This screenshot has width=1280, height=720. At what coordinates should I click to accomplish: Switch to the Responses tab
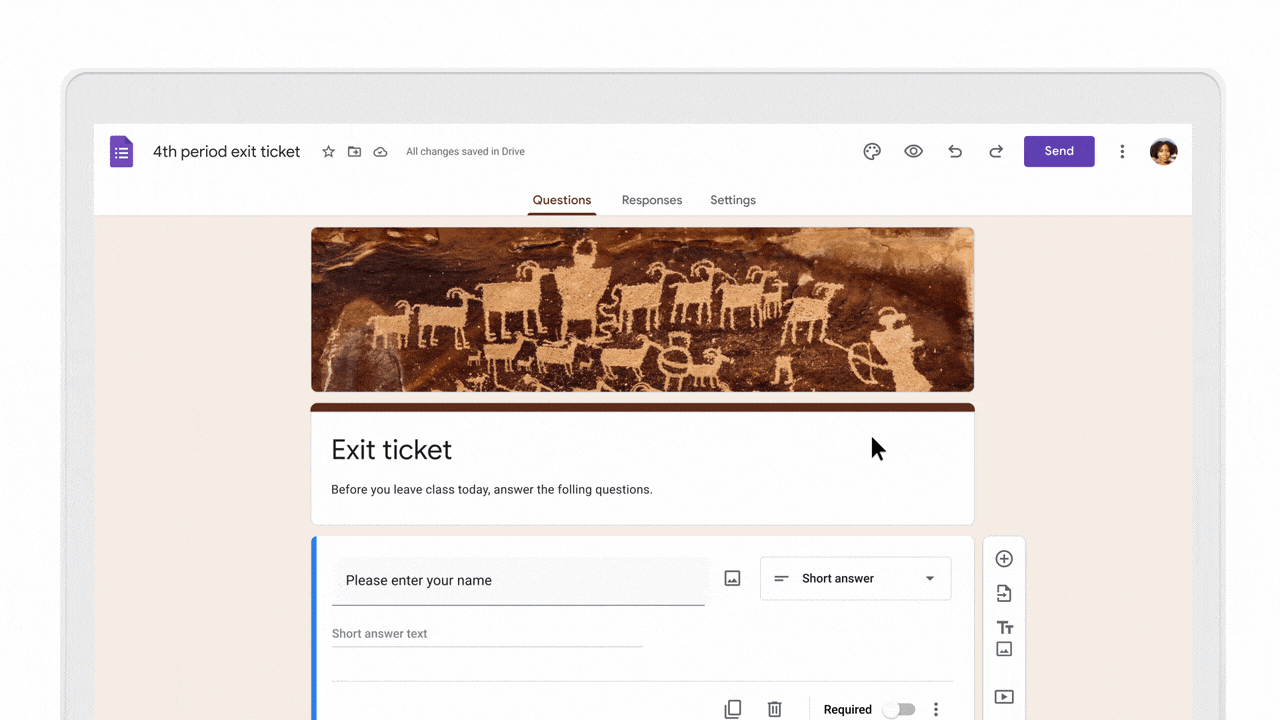651,200
